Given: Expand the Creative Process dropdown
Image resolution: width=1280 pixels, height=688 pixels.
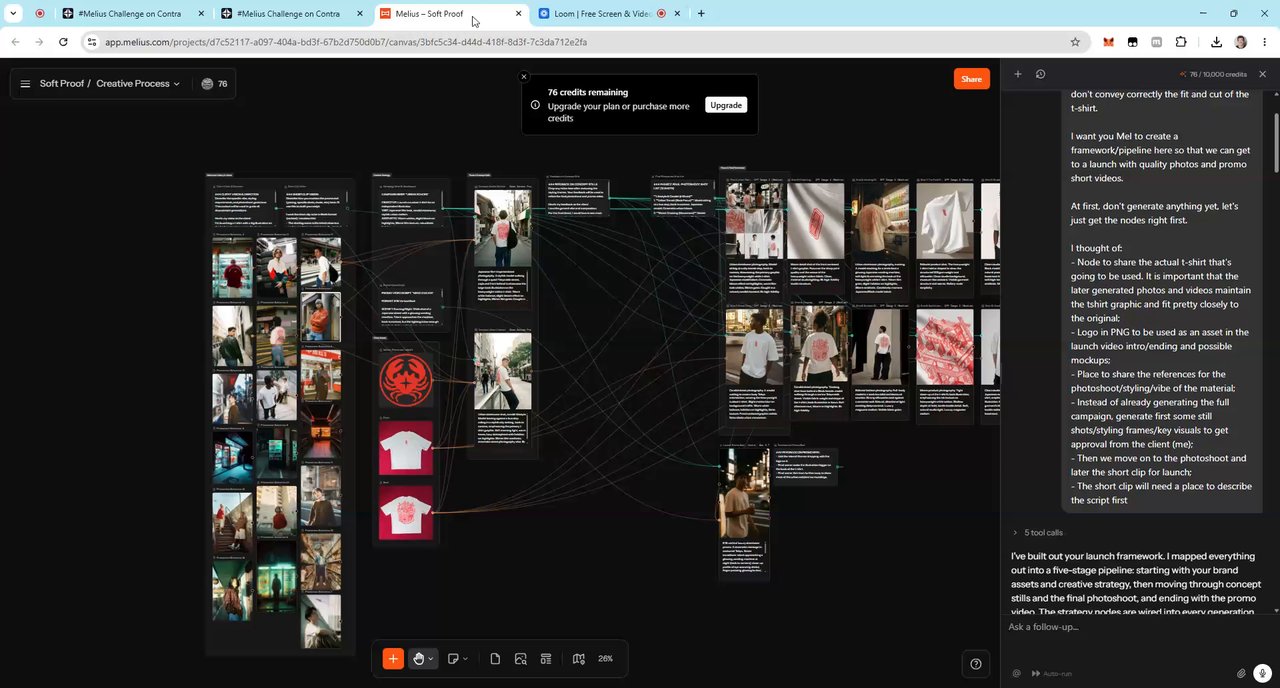Looking at the screenshot, I should [x=138, y=84].
